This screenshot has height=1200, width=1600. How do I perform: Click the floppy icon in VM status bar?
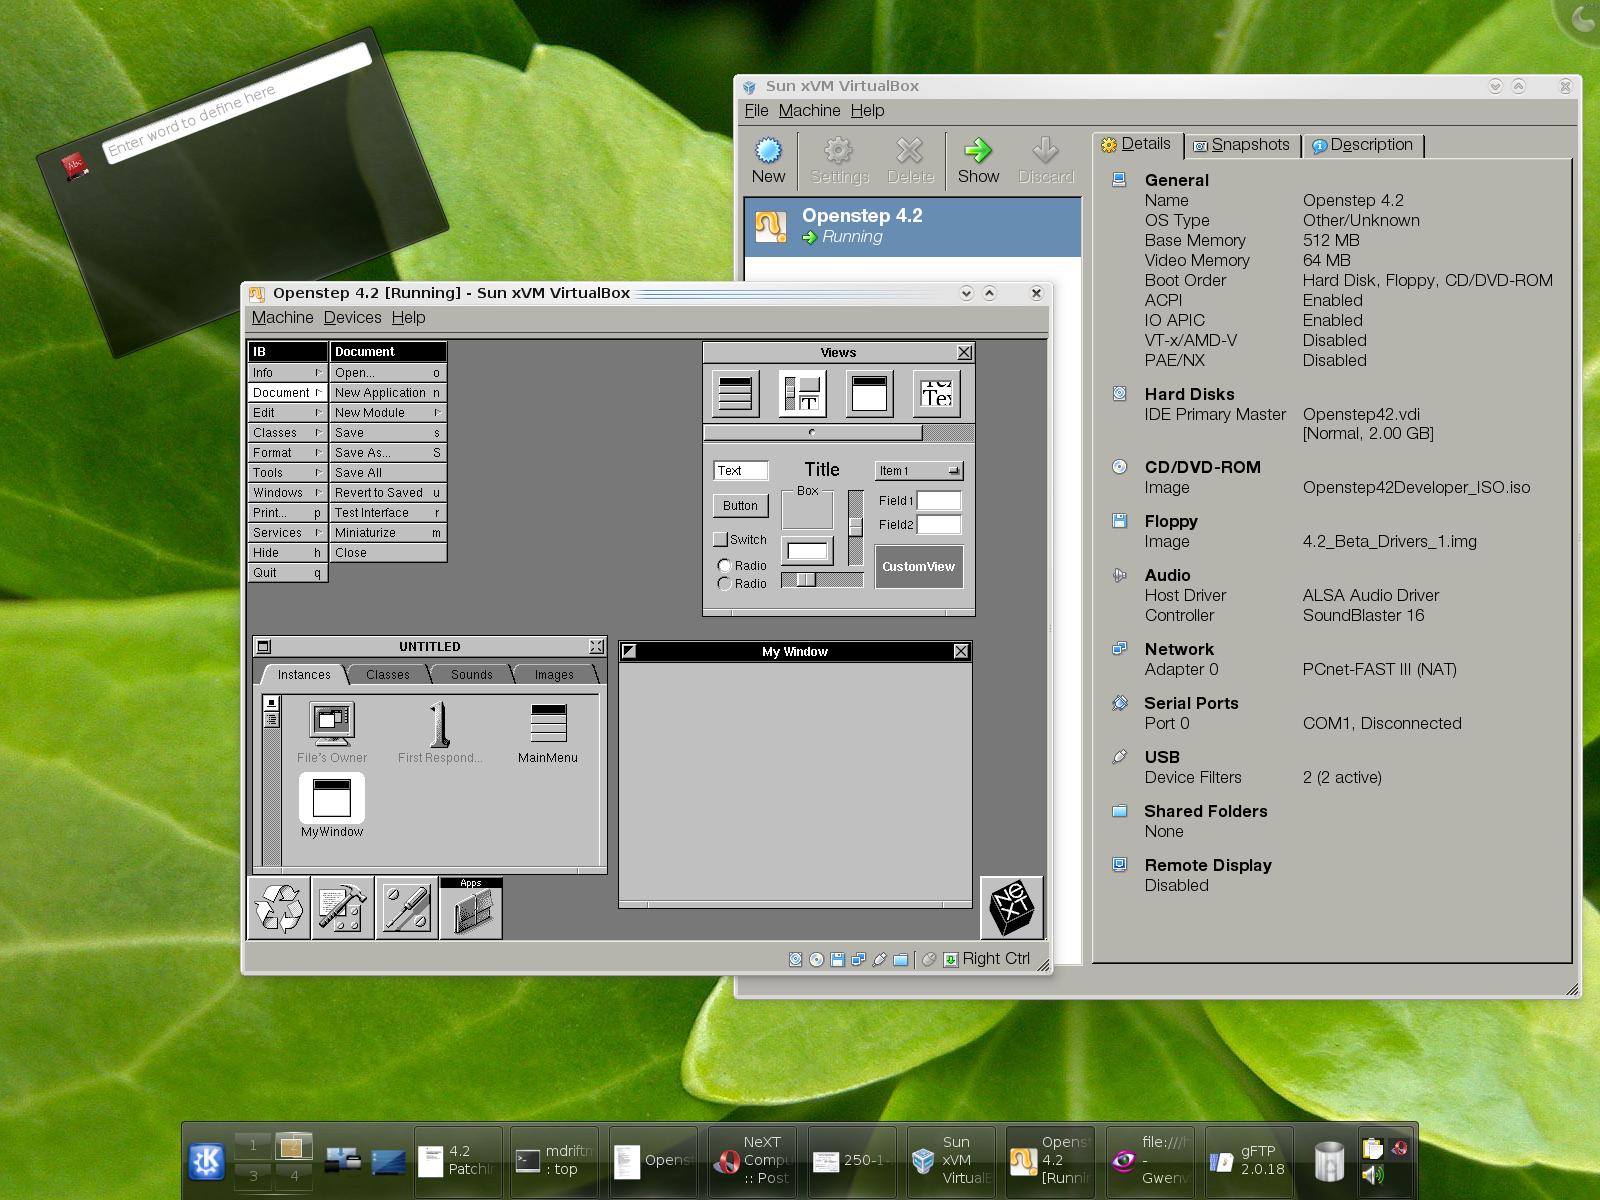[x=836, y=959]
